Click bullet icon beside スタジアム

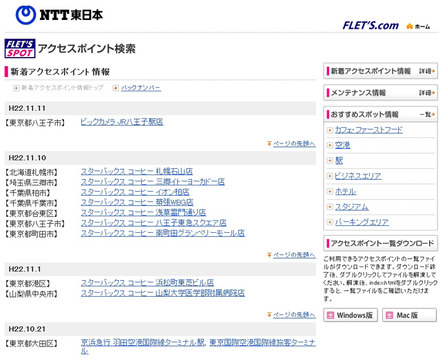(330, 207)
